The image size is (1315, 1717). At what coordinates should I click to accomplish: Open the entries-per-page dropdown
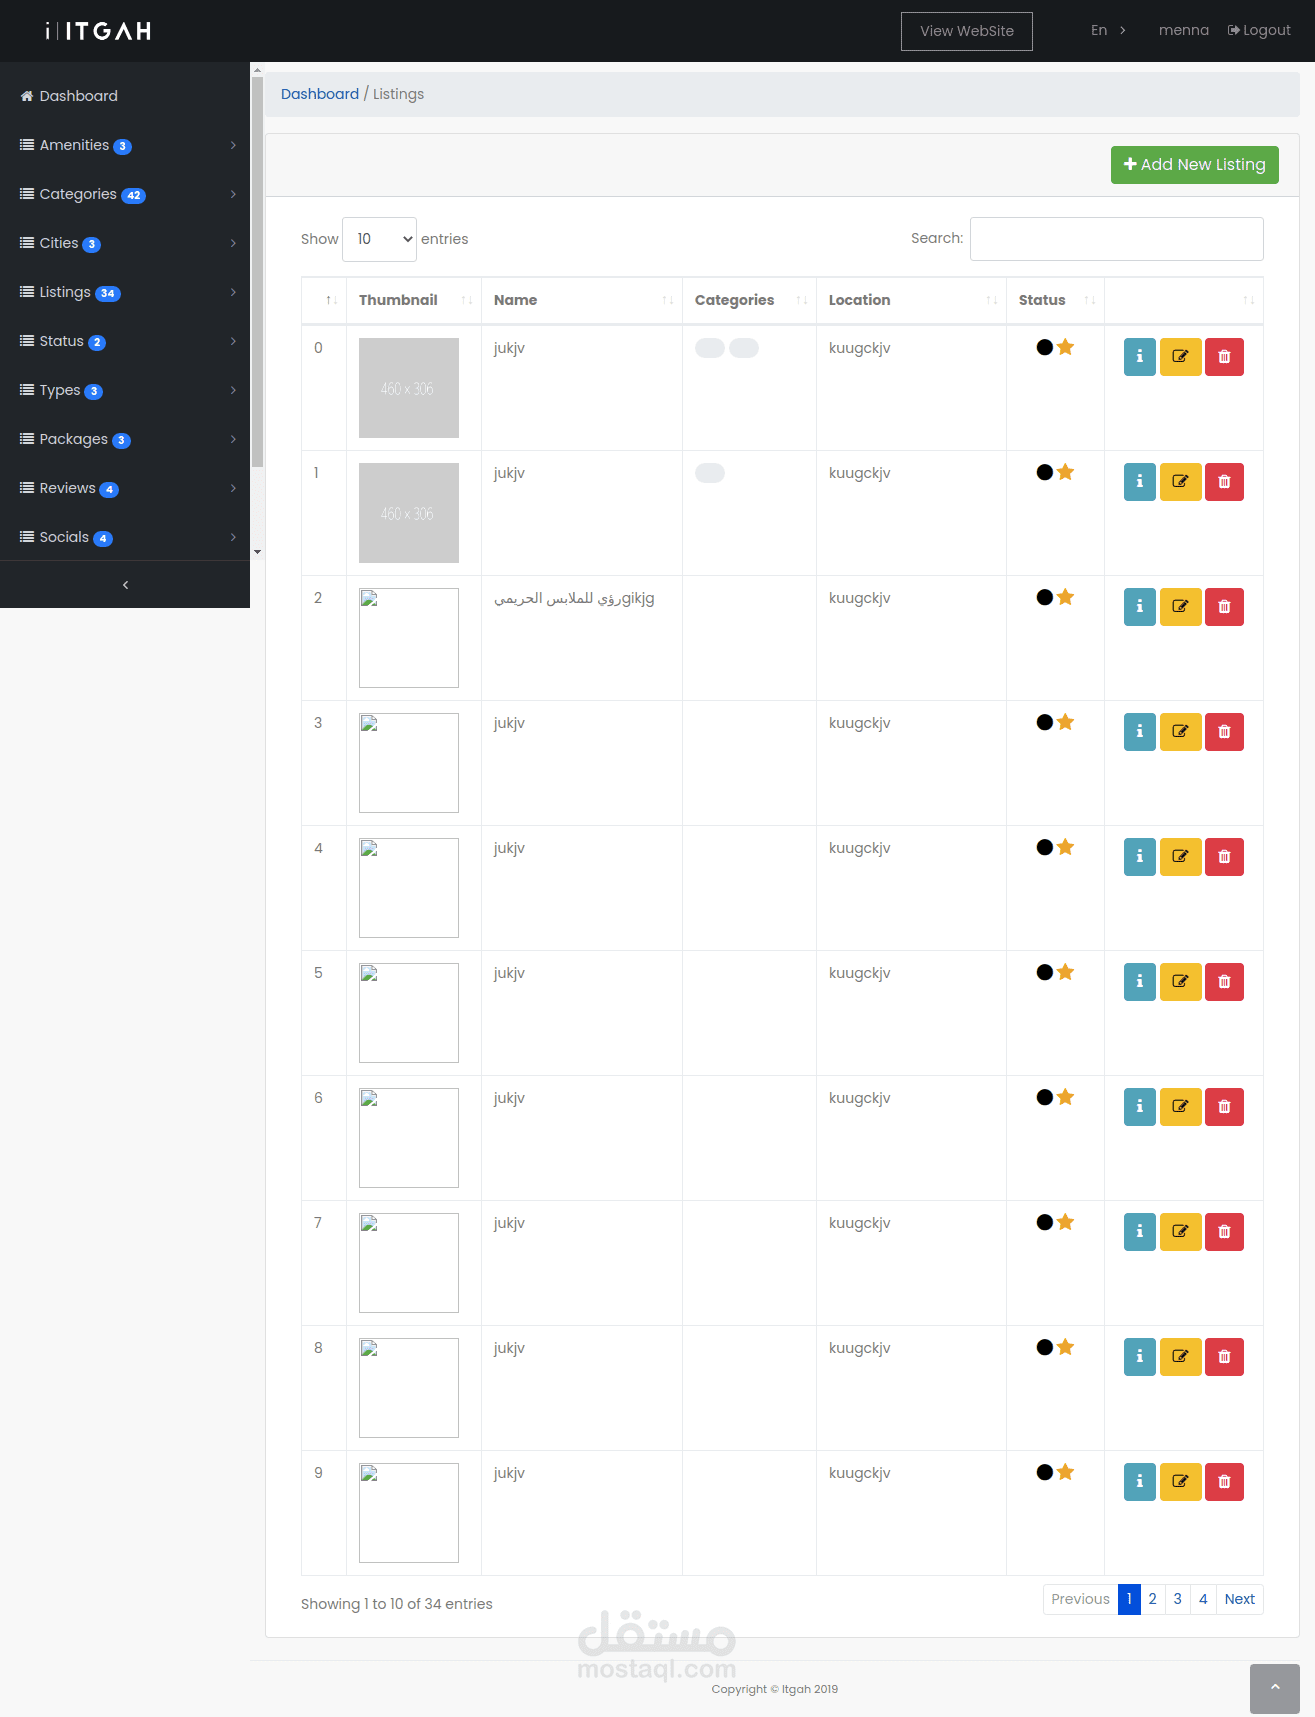[379, 239]
